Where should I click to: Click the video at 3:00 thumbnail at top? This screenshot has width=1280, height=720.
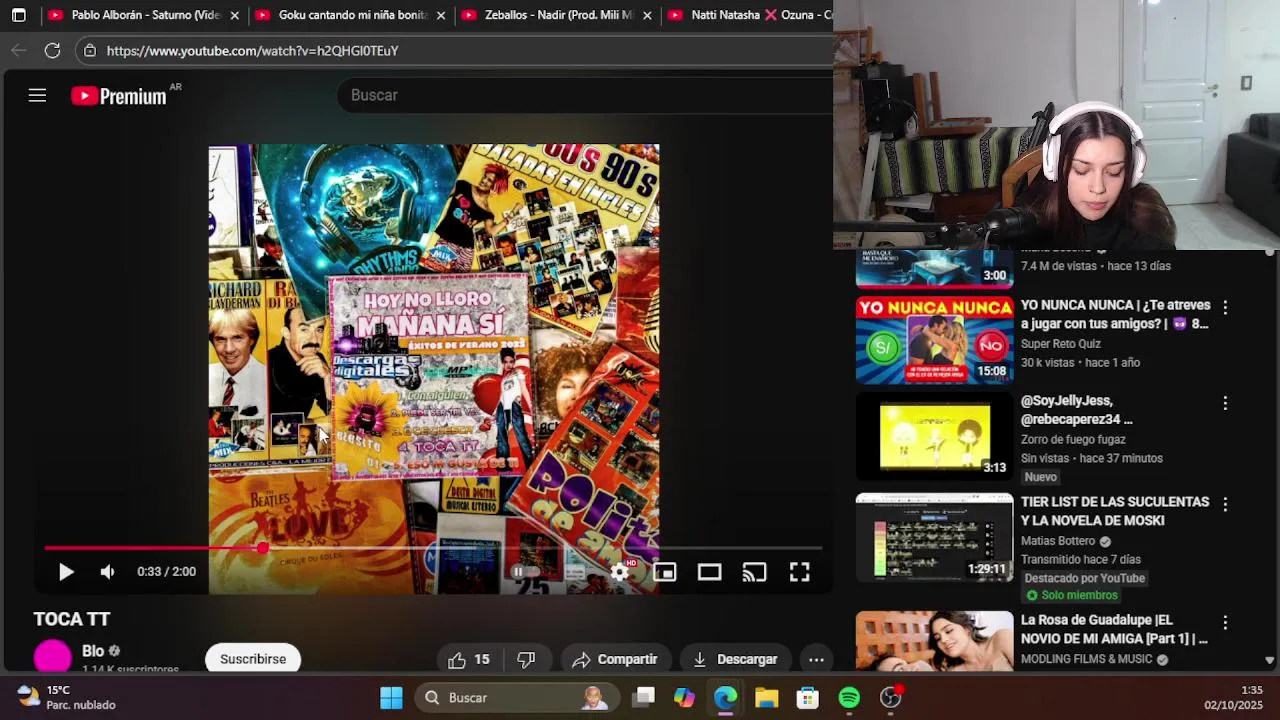click(x=934, y=268)
